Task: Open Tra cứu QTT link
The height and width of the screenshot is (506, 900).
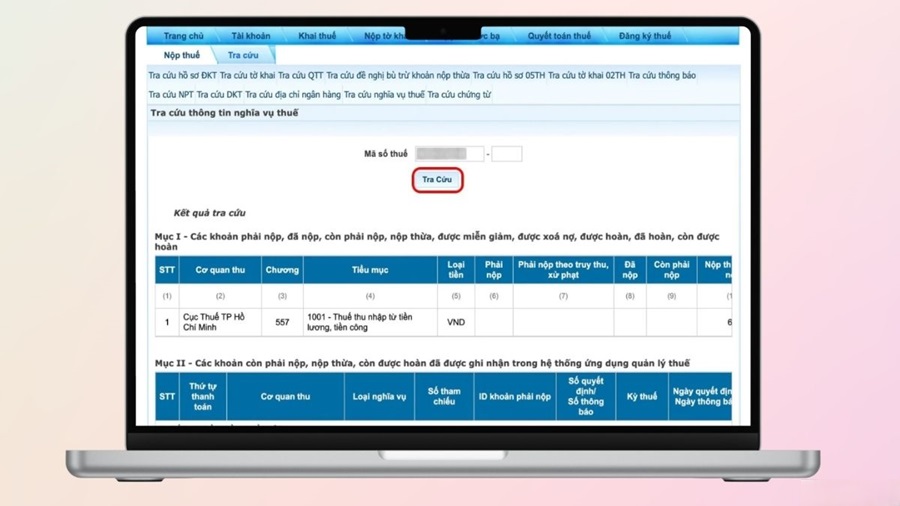Action: point(301,75)
